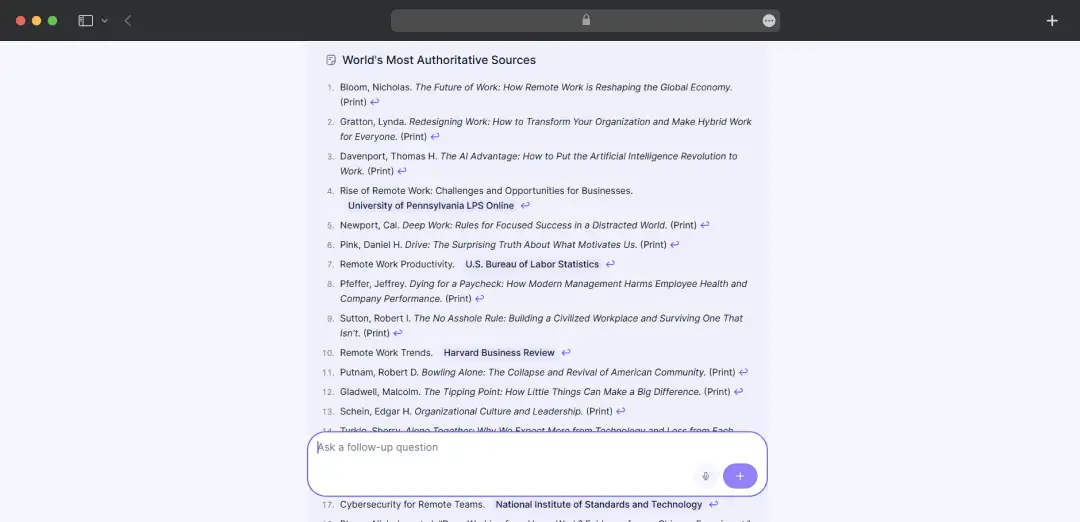
Task: Open University of Pennsylvania LPS Online link
Action: tap(430, 205)
